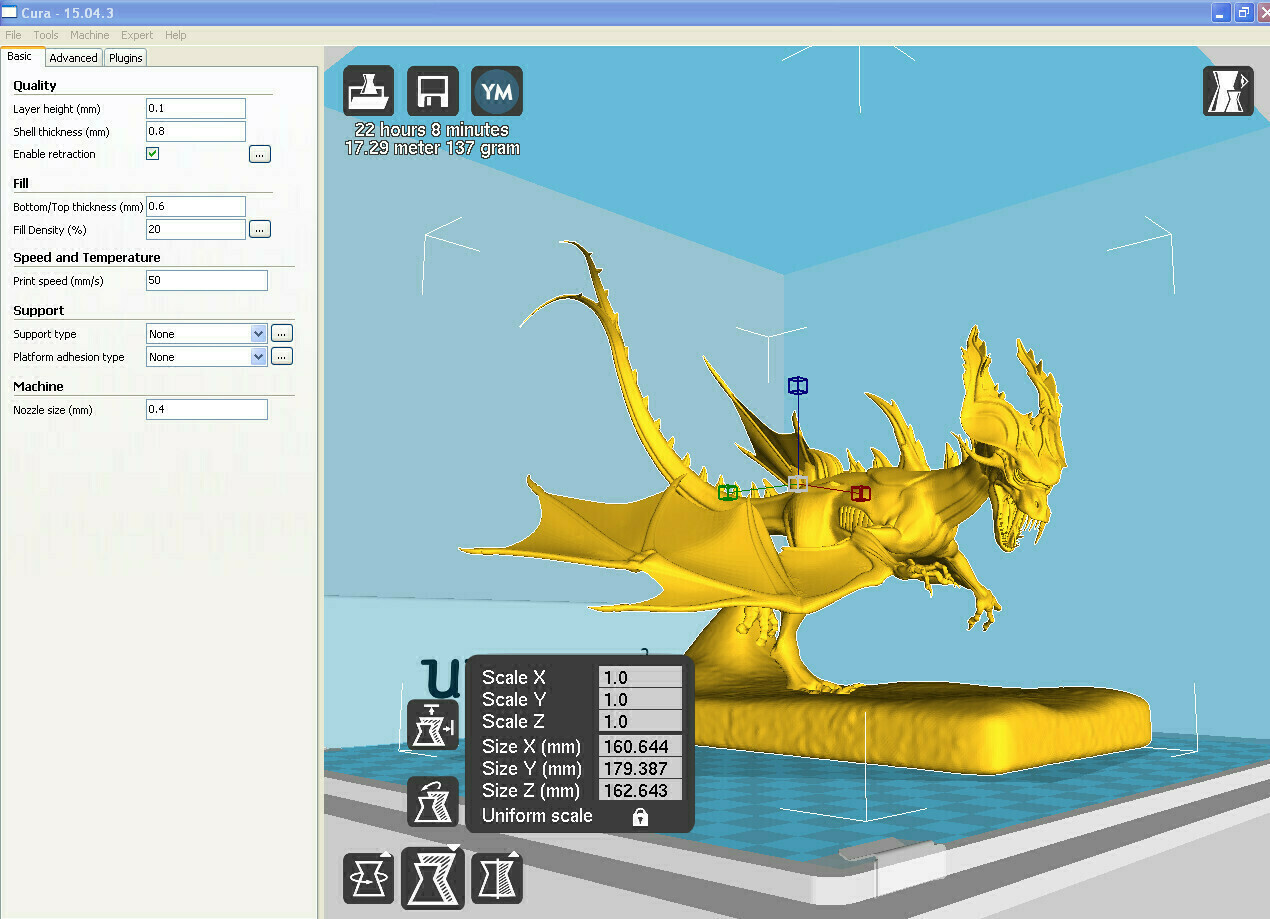Click the To max scale icon
This screenshot has height=919, width=1270.
point(432,726)
